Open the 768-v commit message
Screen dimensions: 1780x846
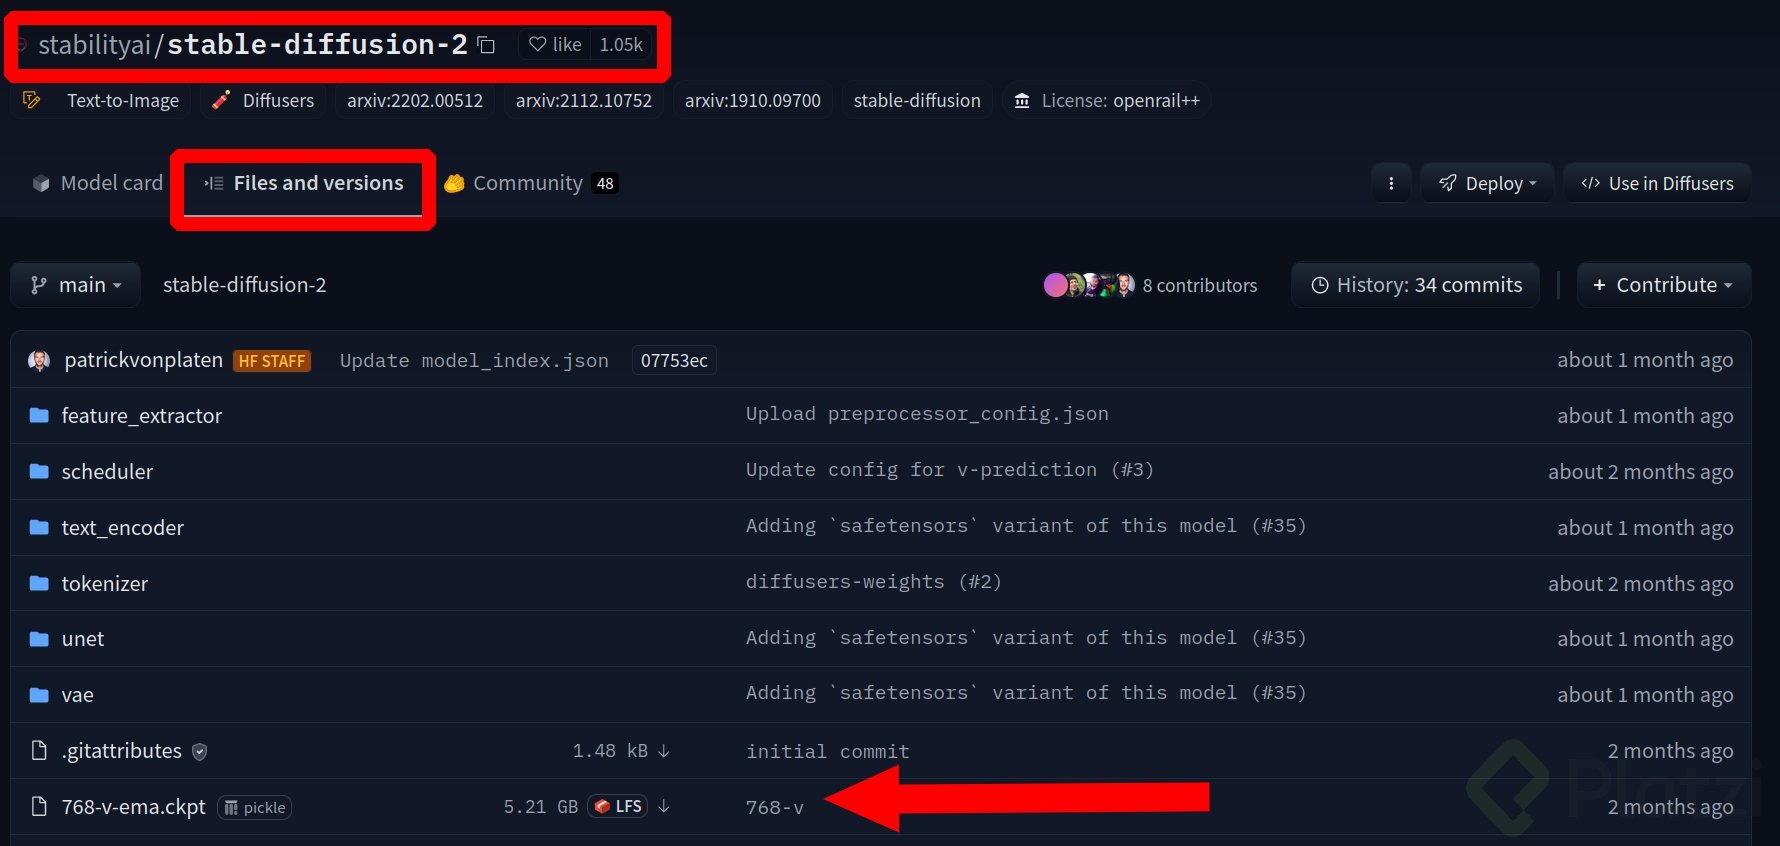pyautogui.click(x=775, y=807)
